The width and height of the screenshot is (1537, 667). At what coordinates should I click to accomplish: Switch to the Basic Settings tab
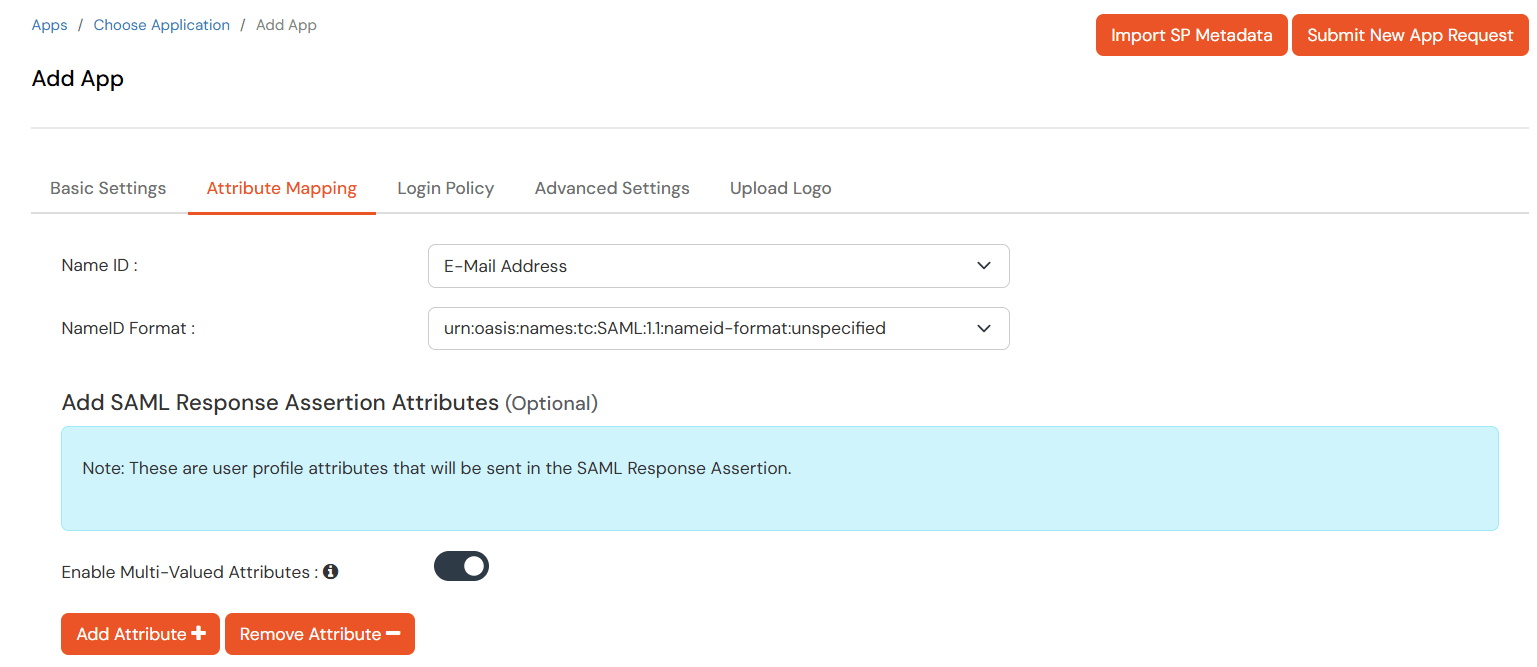(x=108, y=188)
